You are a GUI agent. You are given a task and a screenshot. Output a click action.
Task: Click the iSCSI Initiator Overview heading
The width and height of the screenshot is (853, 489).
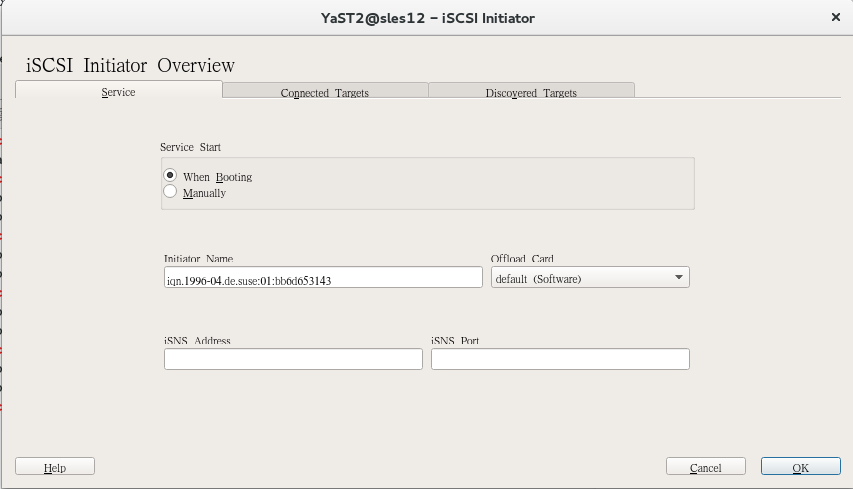click(x=131, y=65)
